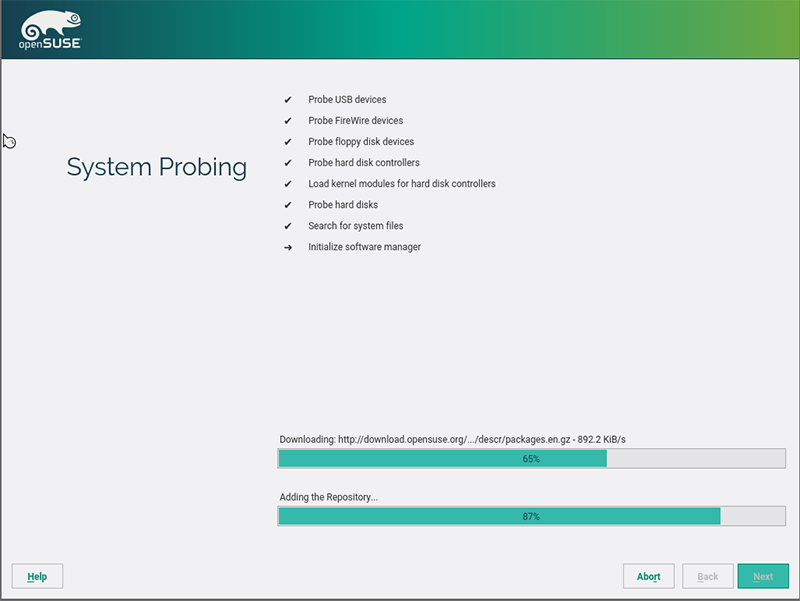Click the "Probe USB devices" step text

[347, 100]
